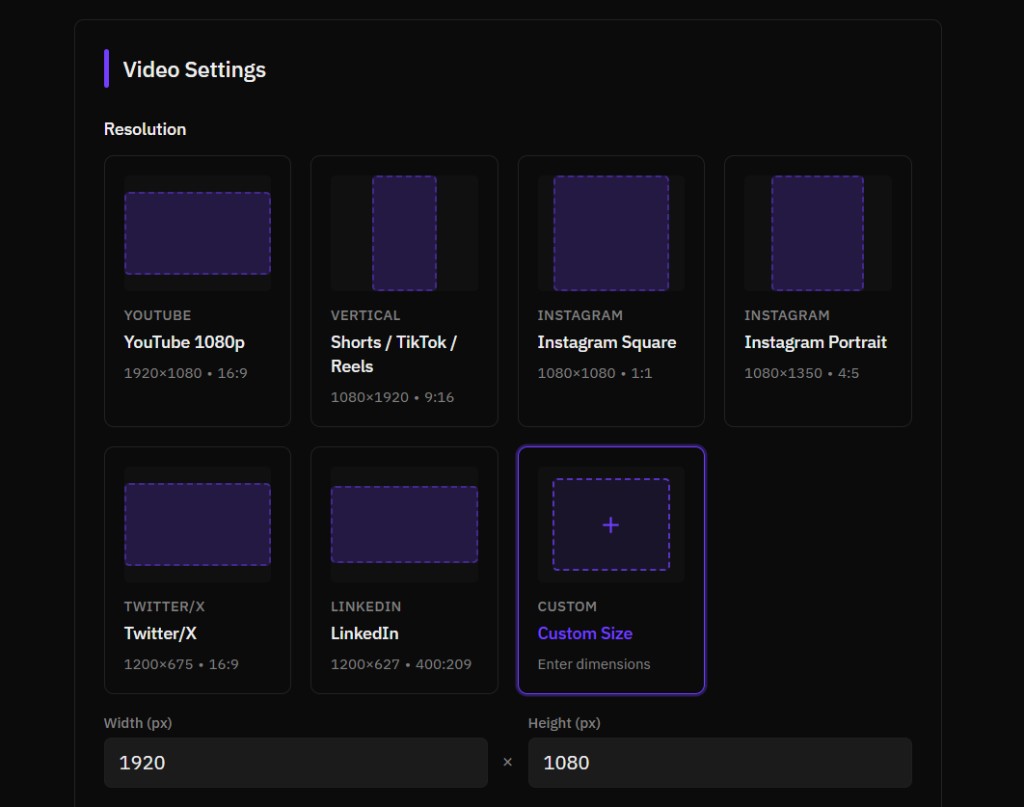Select the YouTube 1080p resolution preset
1024x807 pixels.
pyautogui.click(x=197, y=291)
